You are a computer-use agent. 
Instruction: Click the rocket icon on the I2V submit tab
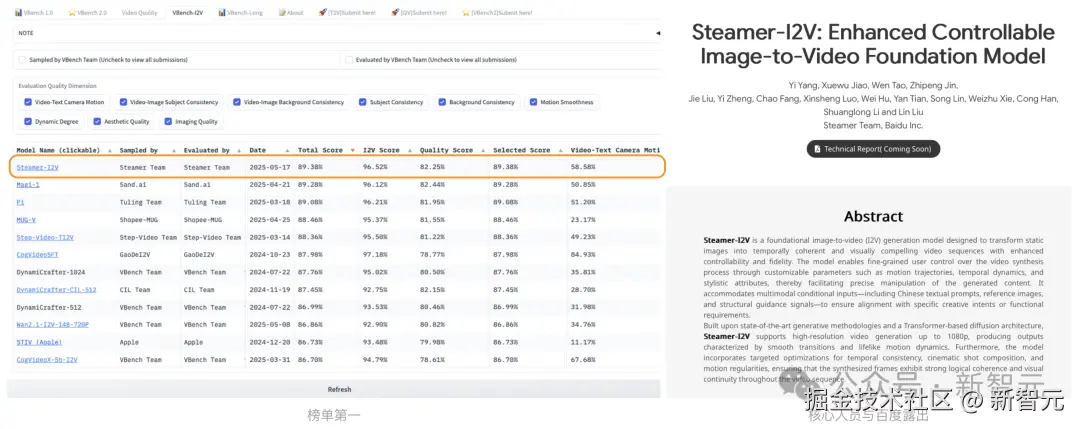[392, 13]
